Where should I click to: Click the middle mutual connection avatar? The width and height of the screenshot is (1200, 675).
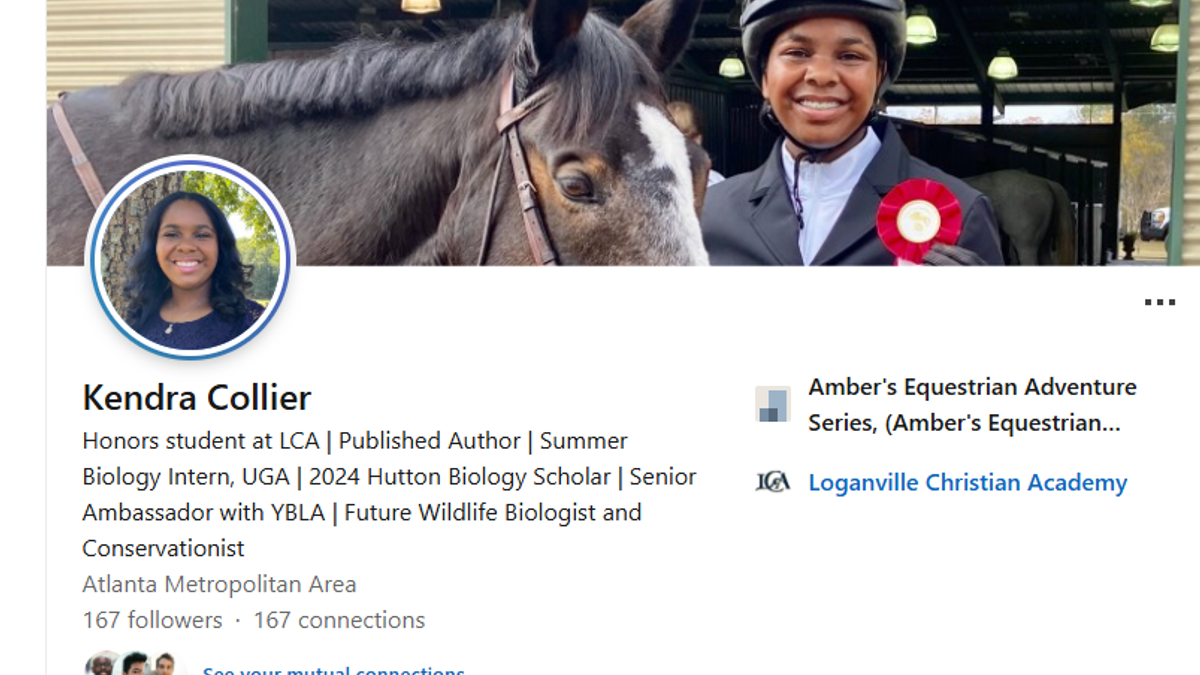[135, 666]
